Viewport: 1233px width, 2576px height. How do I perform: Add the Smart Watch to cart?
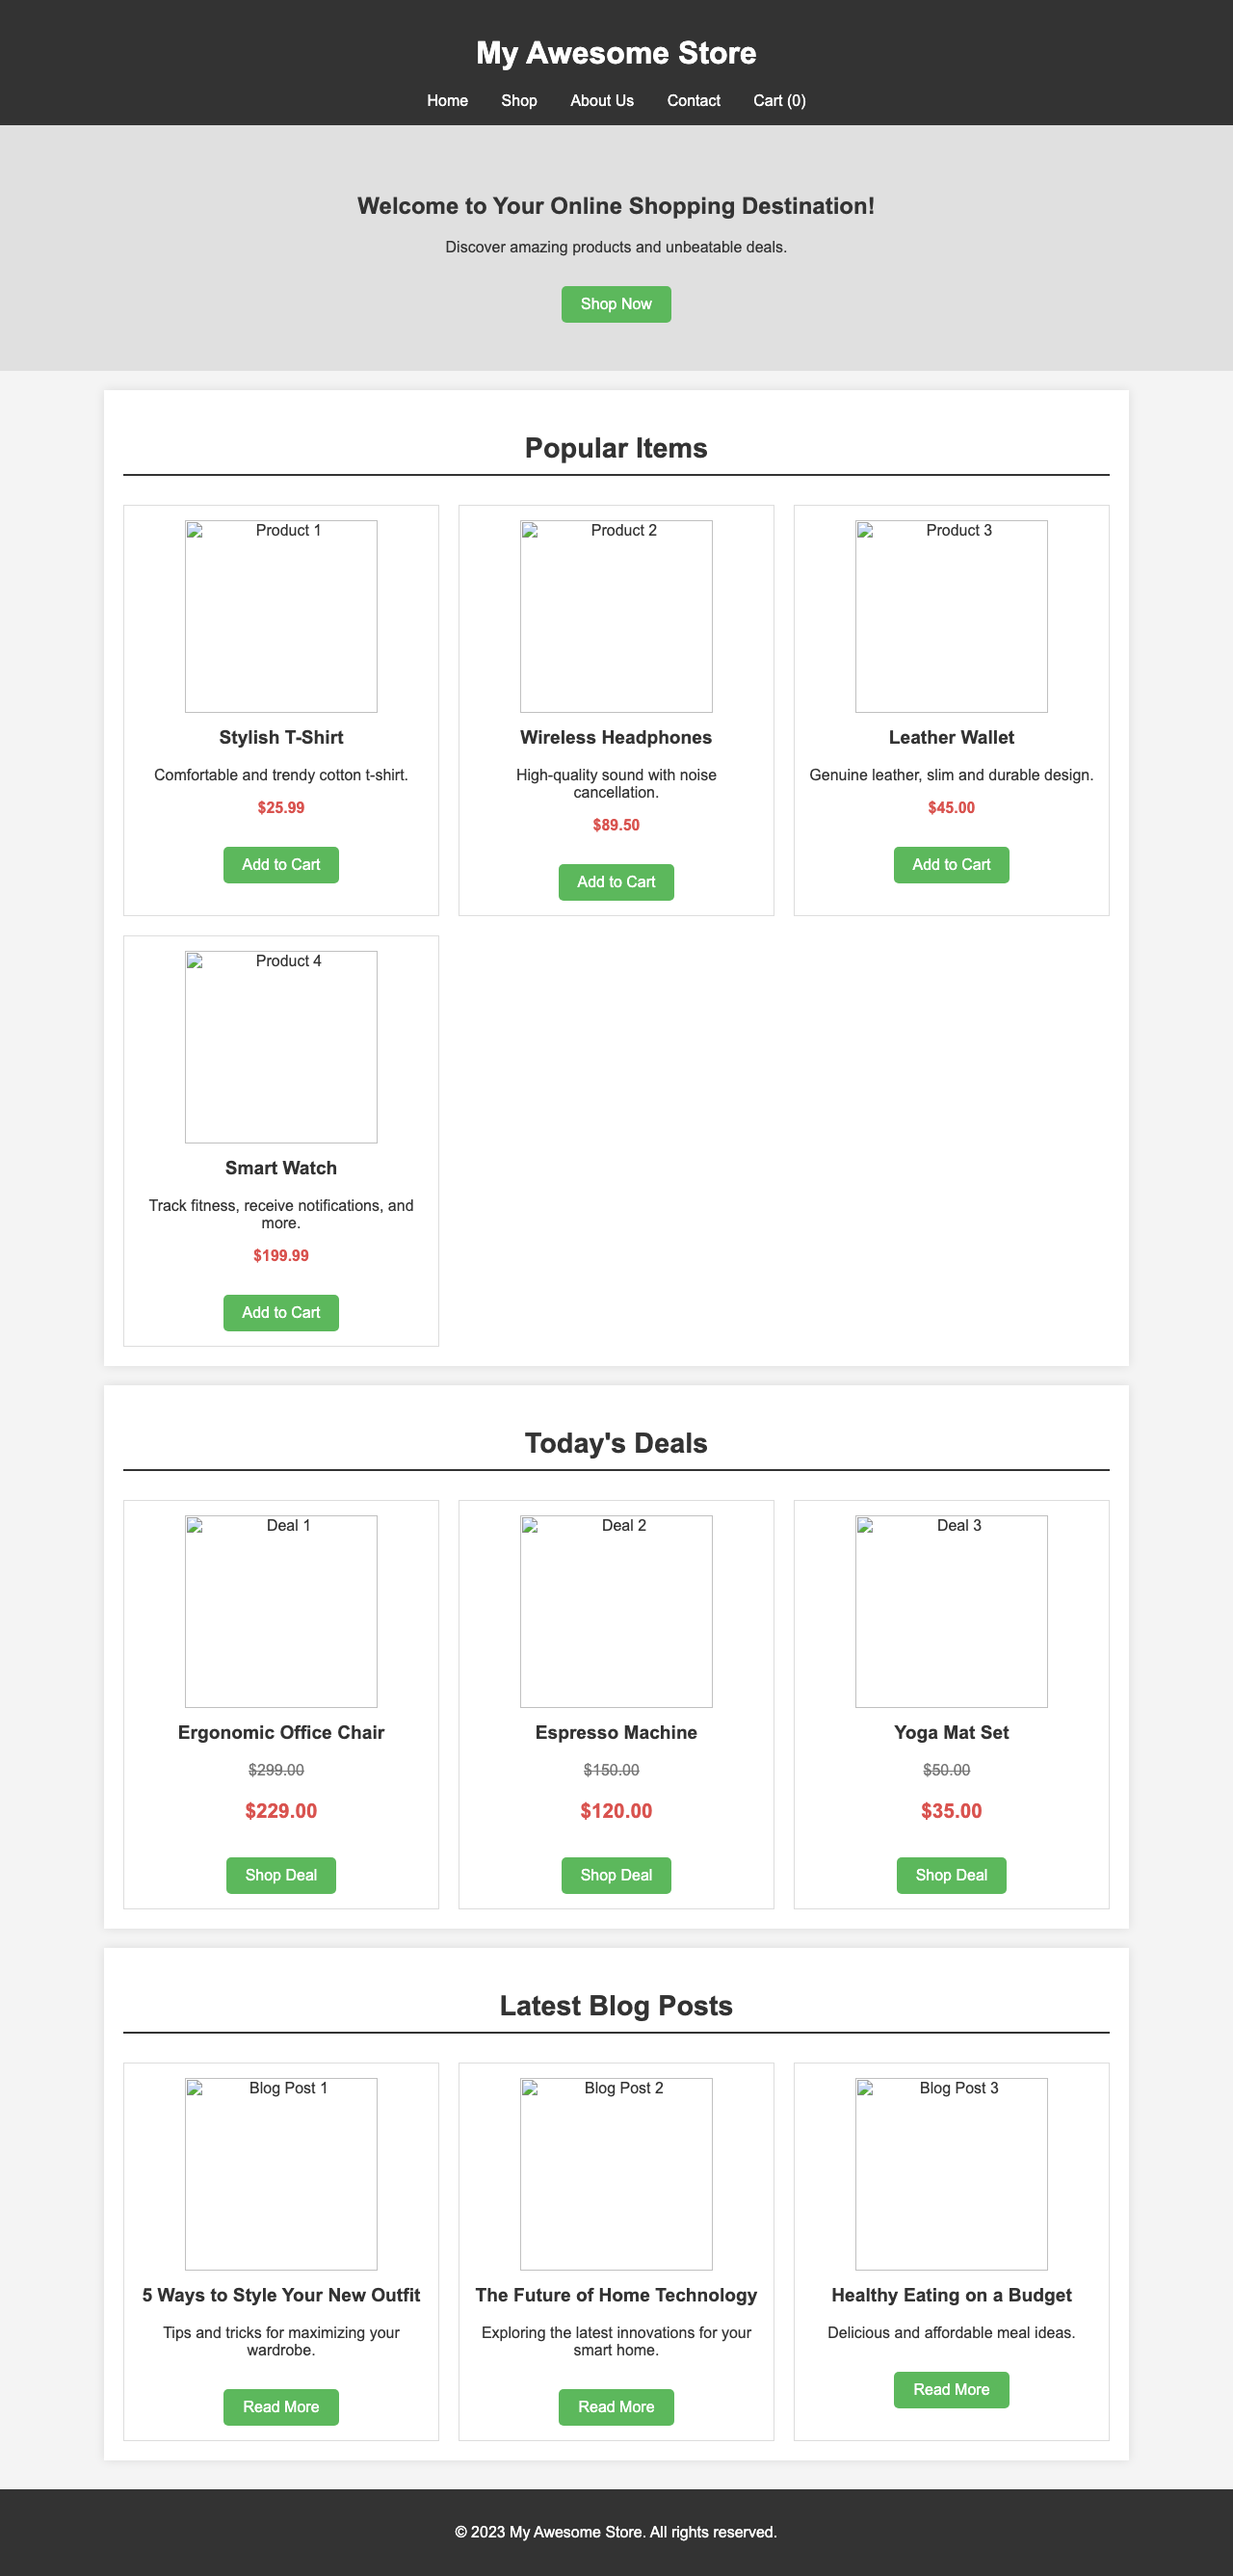pos(281,1312)
